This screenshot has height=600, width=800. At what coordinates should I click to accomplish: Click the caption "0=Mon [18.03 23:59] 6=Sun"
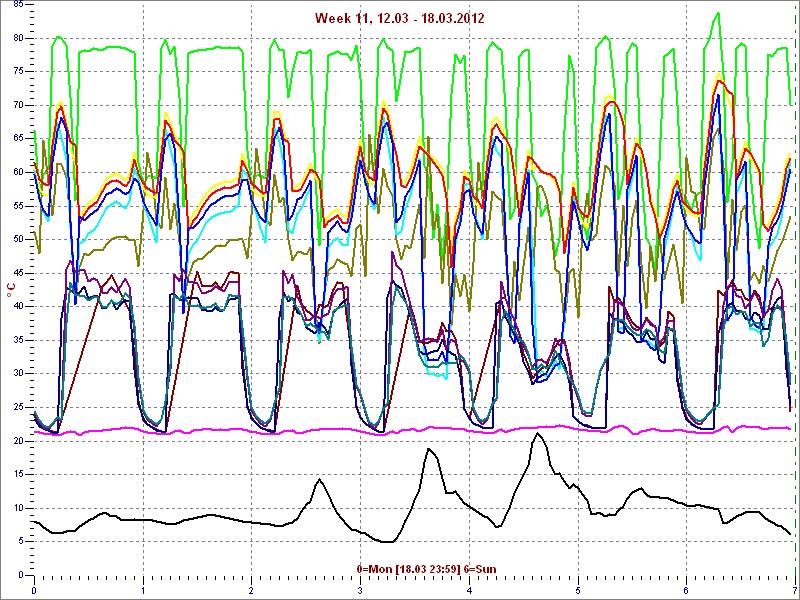pyautogui.click(x=426, y=569)
